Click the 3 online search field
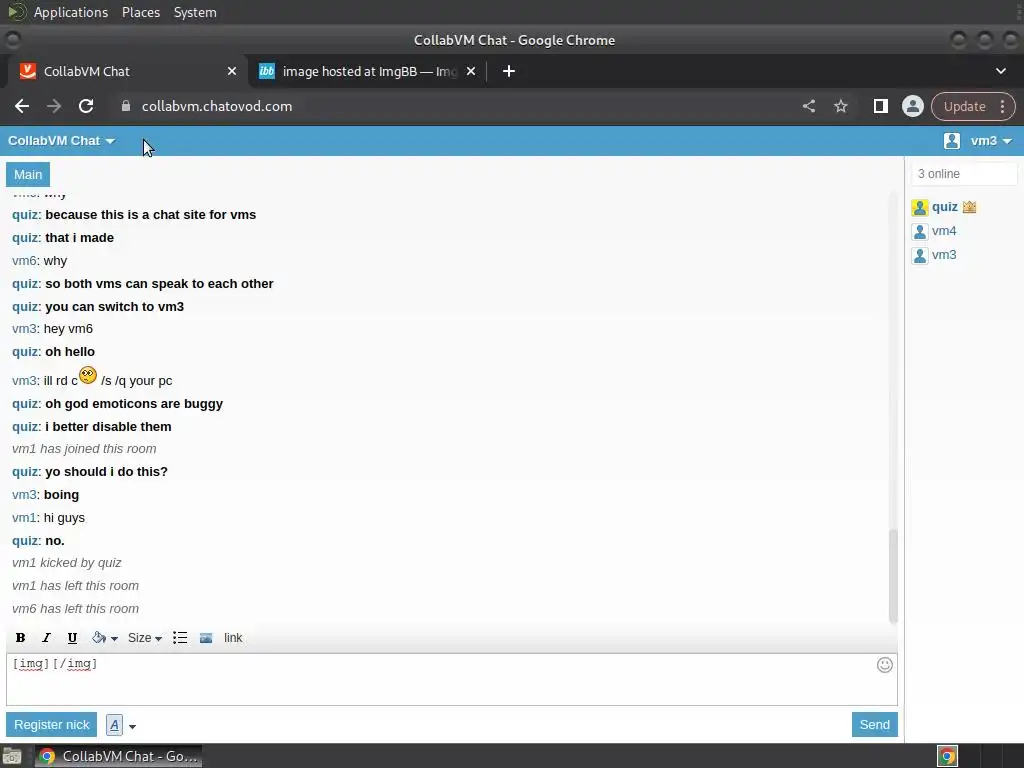Screen dimensions: 1024x768 (964, 174)
